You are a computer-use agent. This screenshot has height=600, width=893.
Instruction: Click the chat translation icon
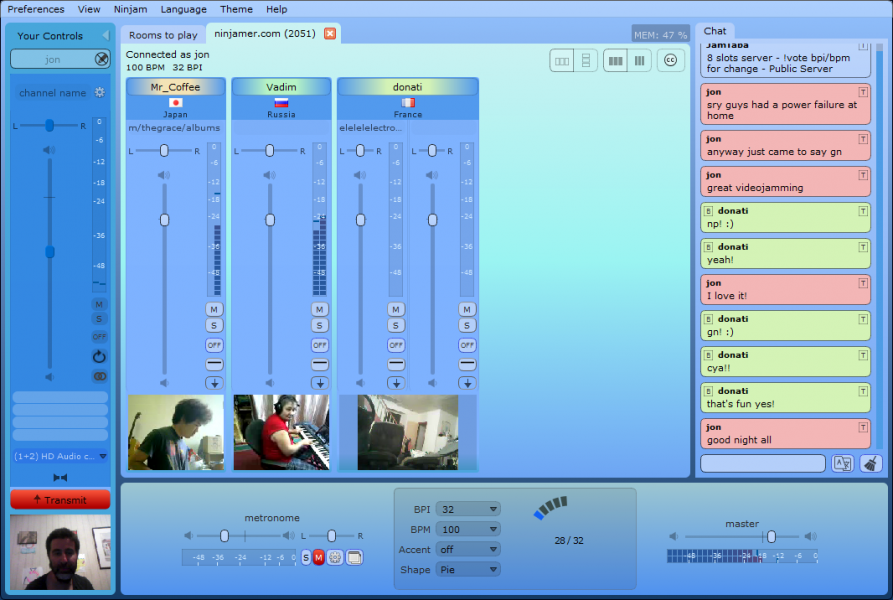(x=842, y=463)
